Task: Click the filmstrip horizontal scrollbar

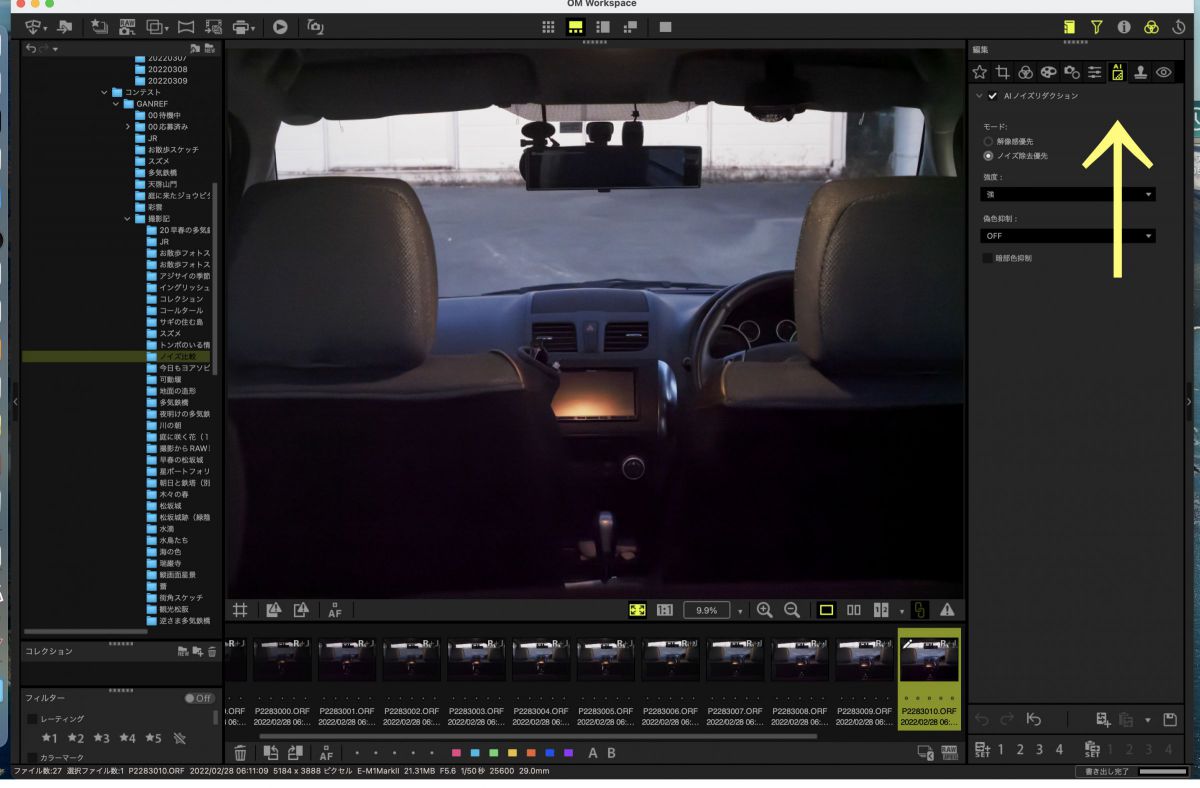Action: (x=538, y=737)
